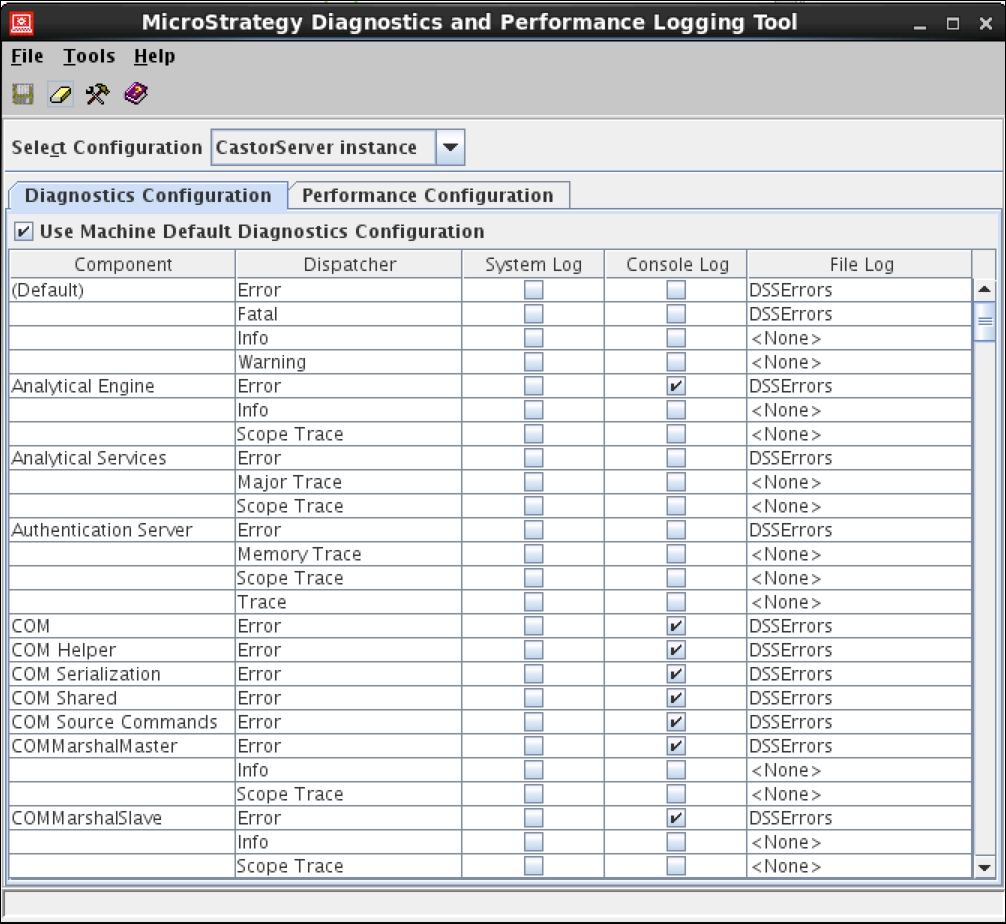
Task: Expand the Select Configuration dropdown arrow
Action: (x=450, y=148)
